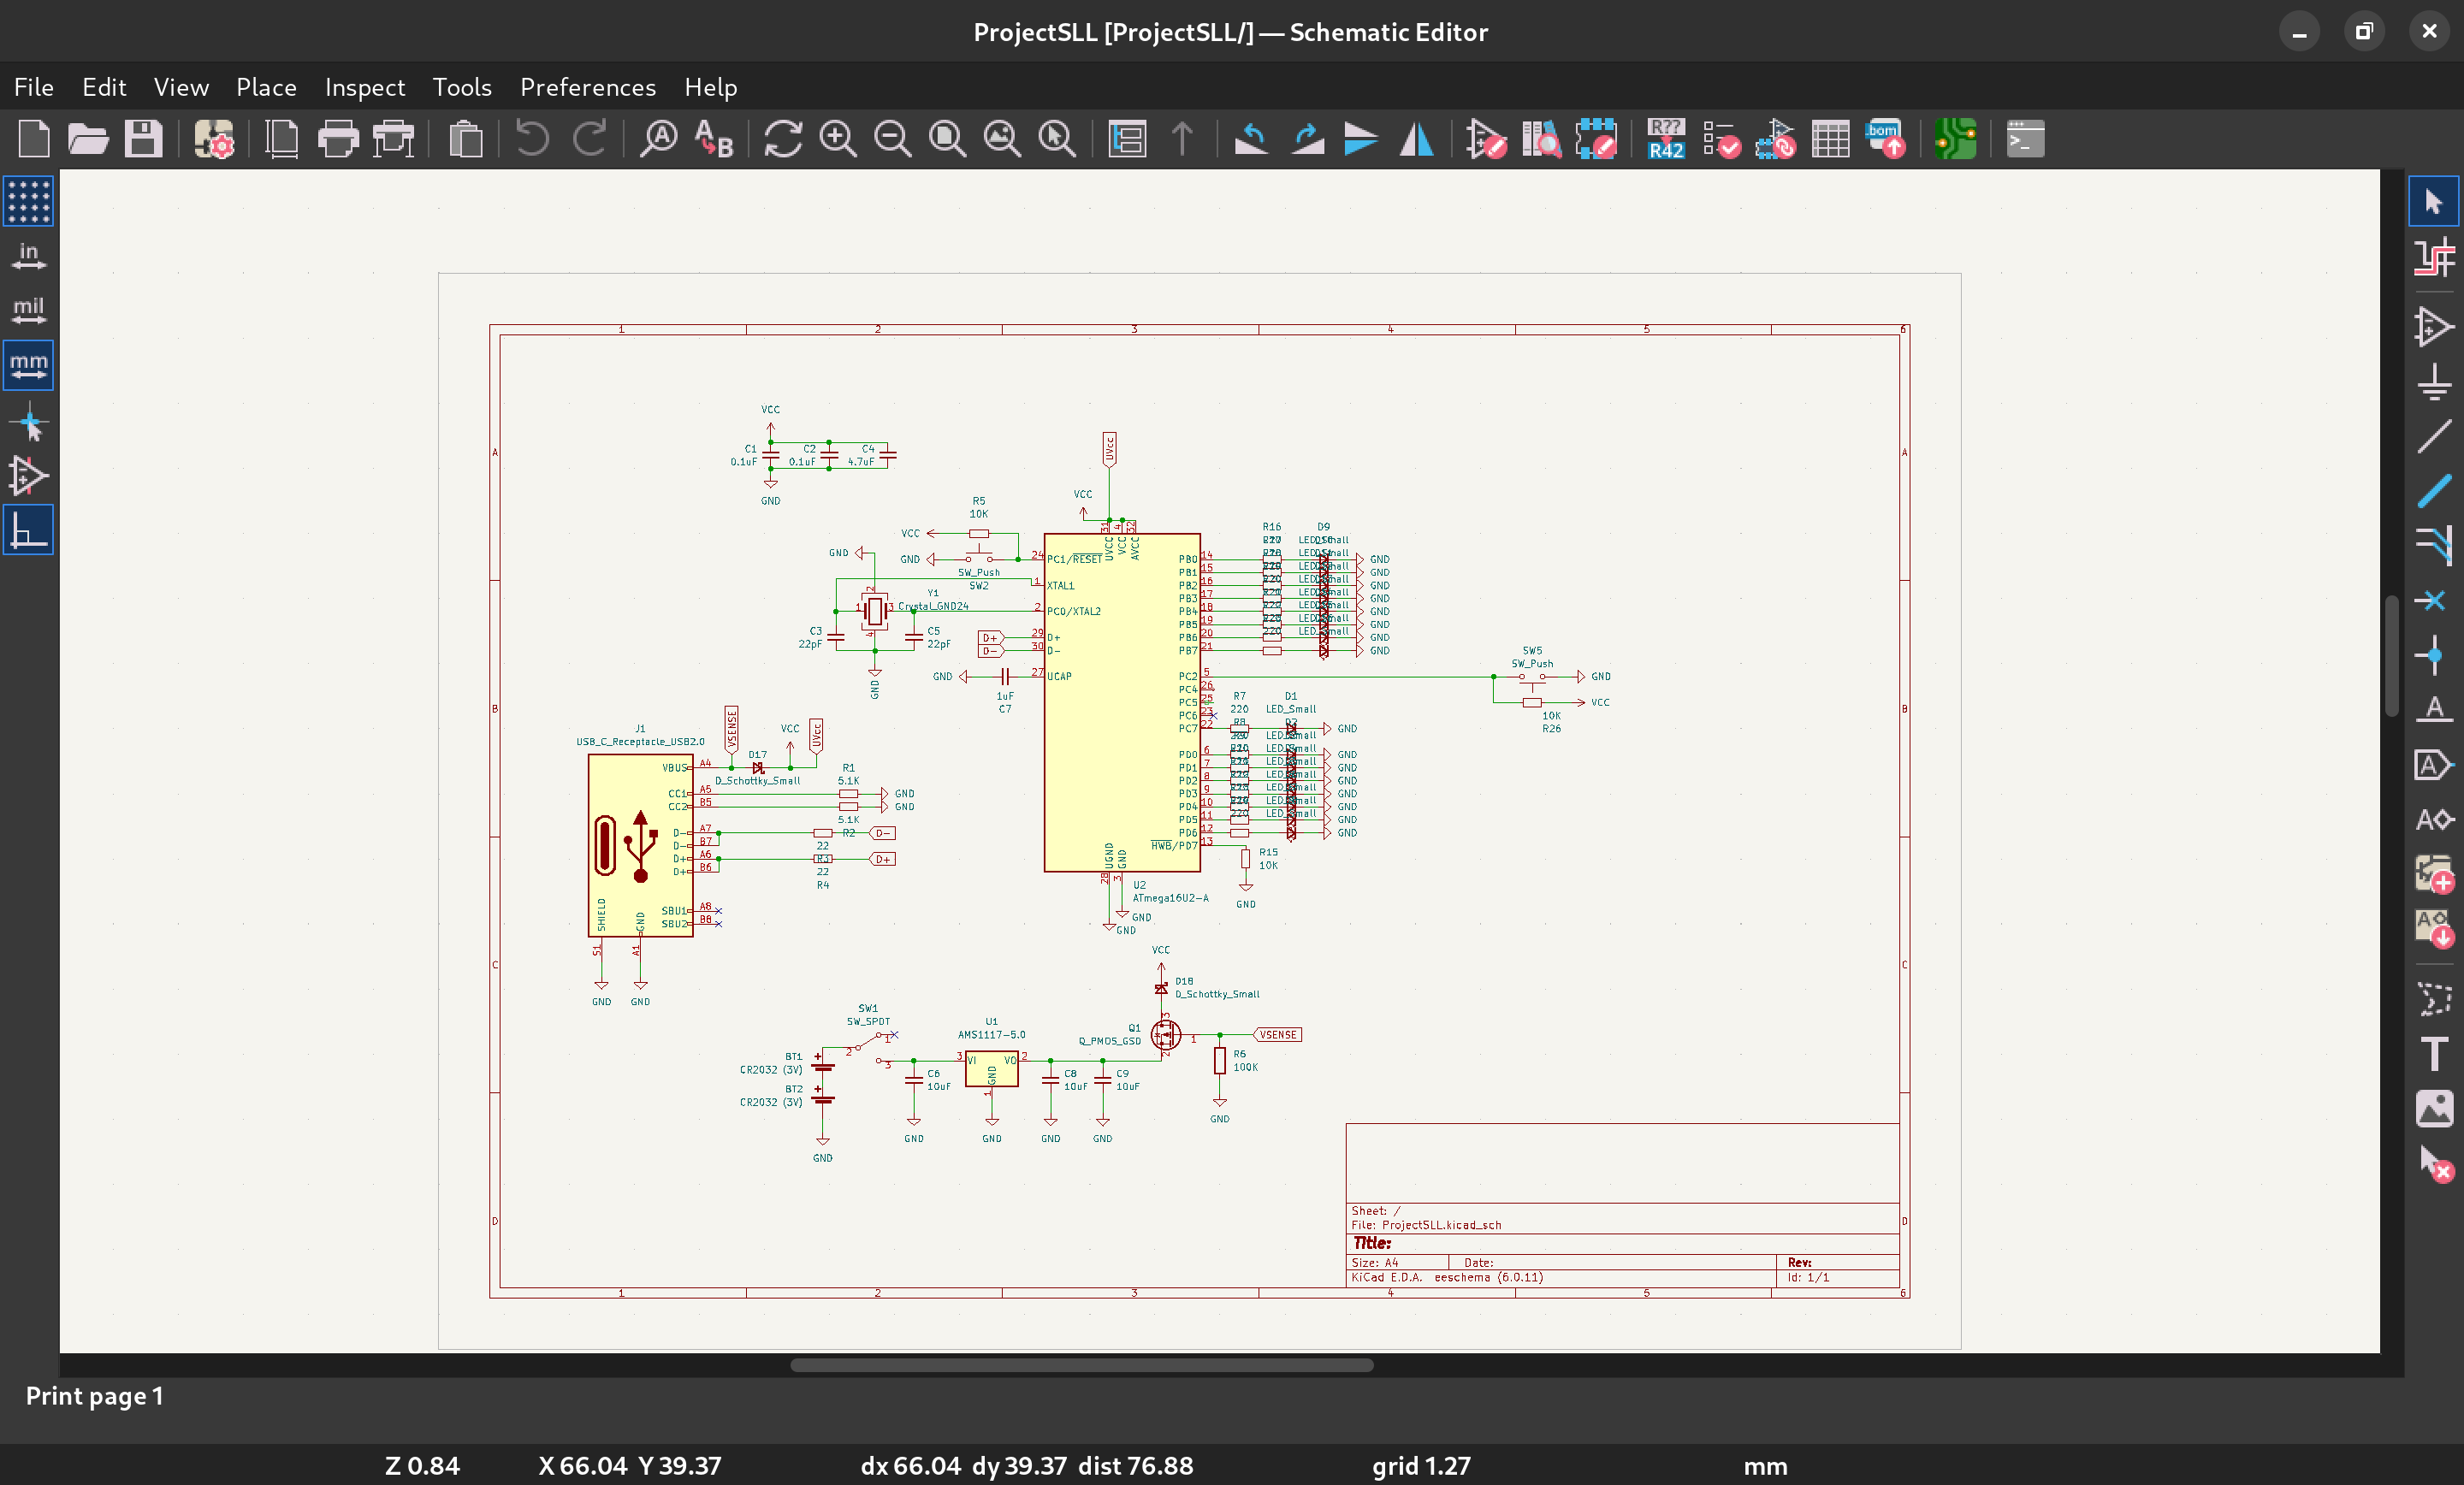This screenshot has height=1485, width=2464.
Task: Open the scripting console
Action: pyautogui.click(x=2025, y=138)
